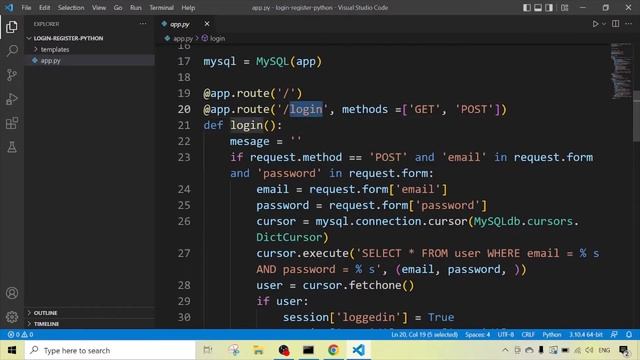The width and height of the screenshot is (640, 360).
Task: Open the Terminal menu
Action: pos(161,8)
